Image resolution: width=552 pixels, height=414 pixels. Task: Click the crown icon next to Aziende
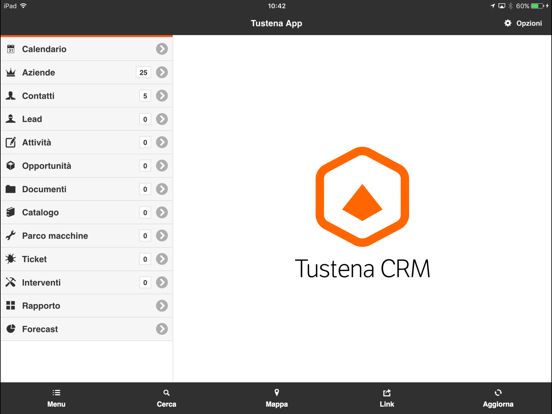coord(11,73)
